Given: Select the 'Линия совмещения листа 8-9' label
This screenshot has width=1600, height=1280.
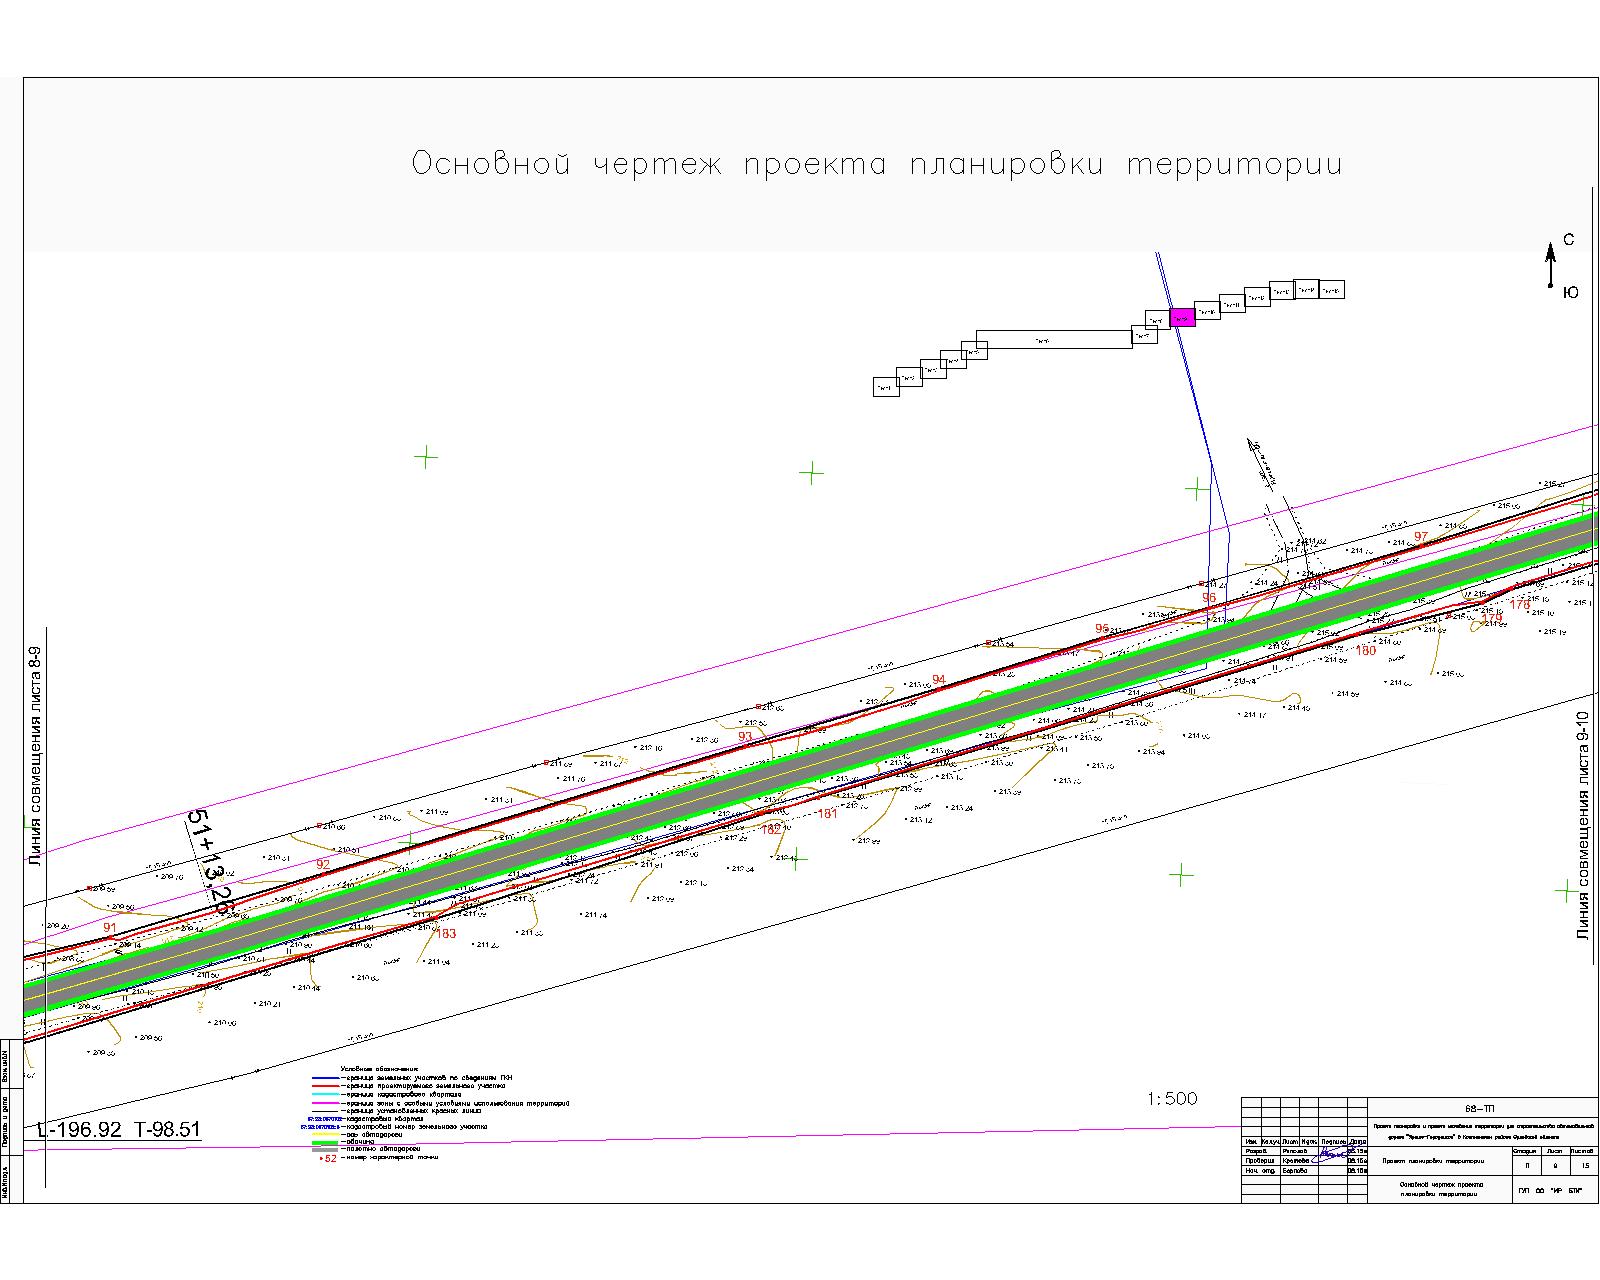Looking at the screenshot, I should 36,755.
